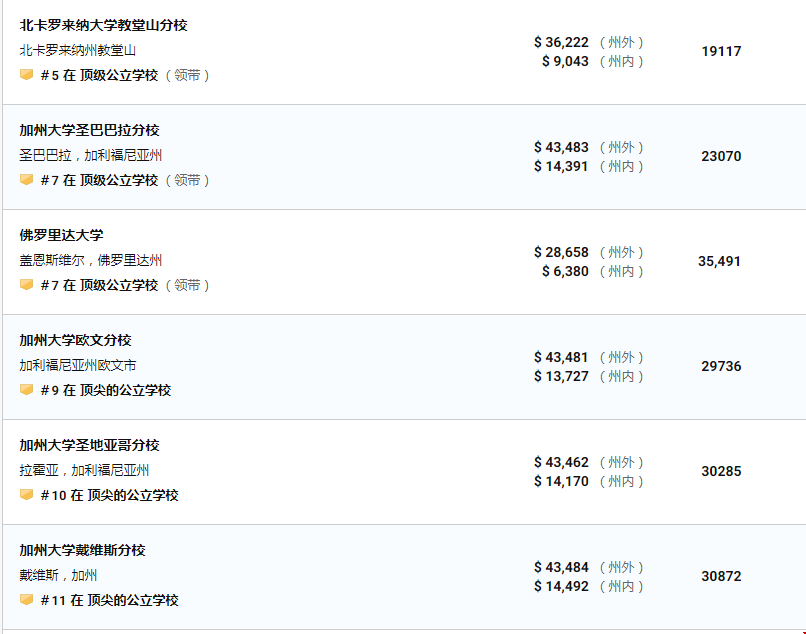Click badge icon beside #10 顶尖的公立学校
This screenshot has height=634, width=806.
(x=27, y=495)
